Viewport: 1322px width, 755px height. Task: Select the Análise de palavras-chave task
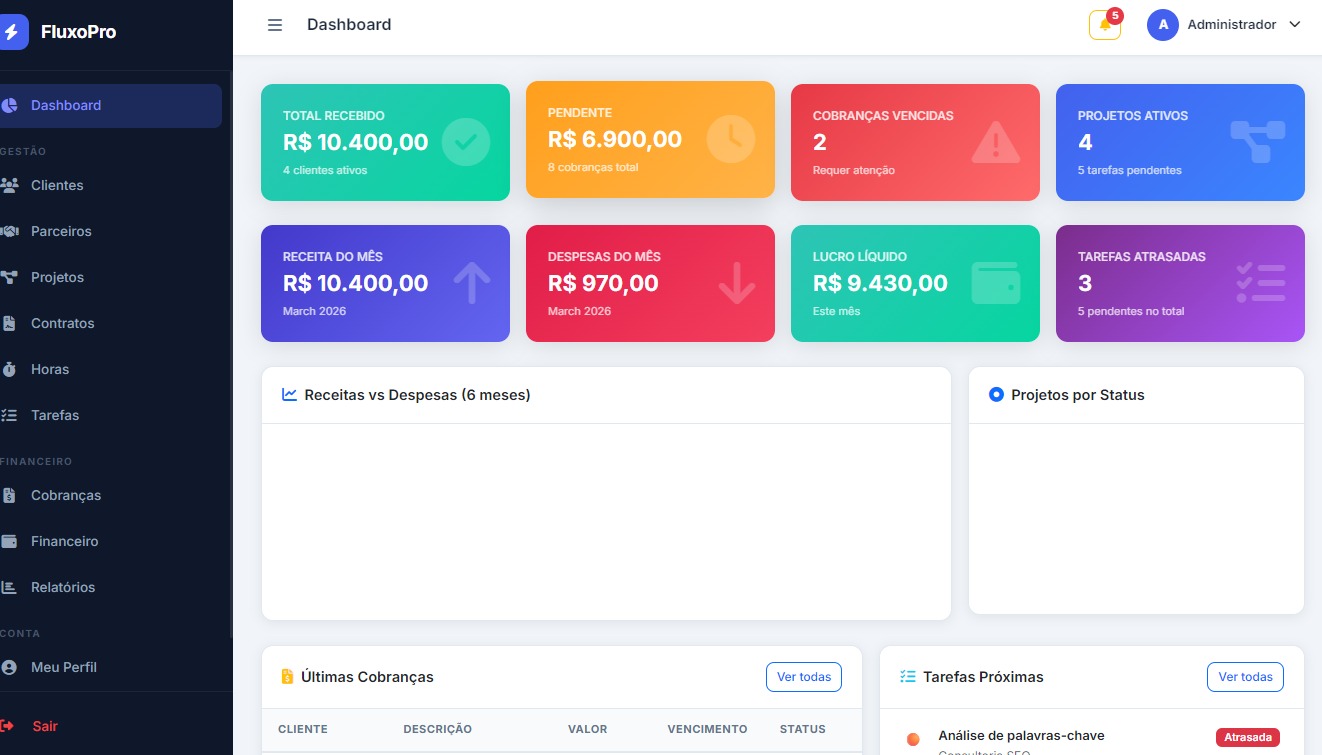coord(1021,736)
